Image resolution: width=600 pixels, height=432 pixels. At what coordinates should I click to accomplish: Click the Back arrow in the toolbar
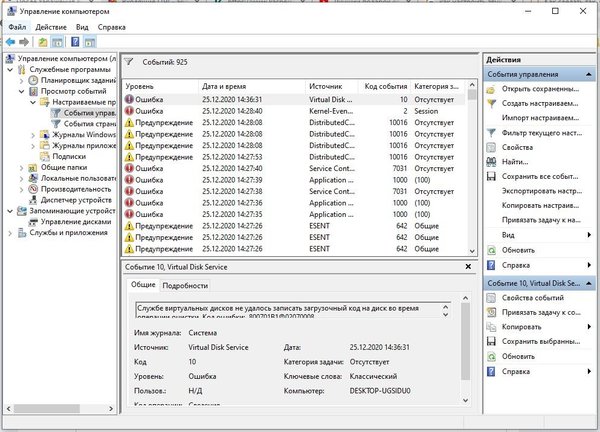tap(10, 42)
